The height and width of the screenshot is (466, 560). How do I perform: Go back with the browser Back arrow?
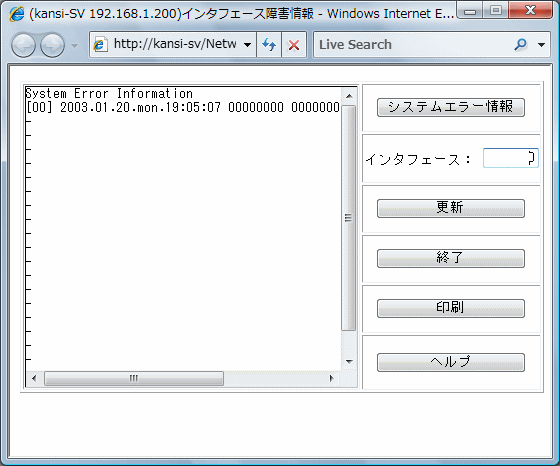point(24,45)
